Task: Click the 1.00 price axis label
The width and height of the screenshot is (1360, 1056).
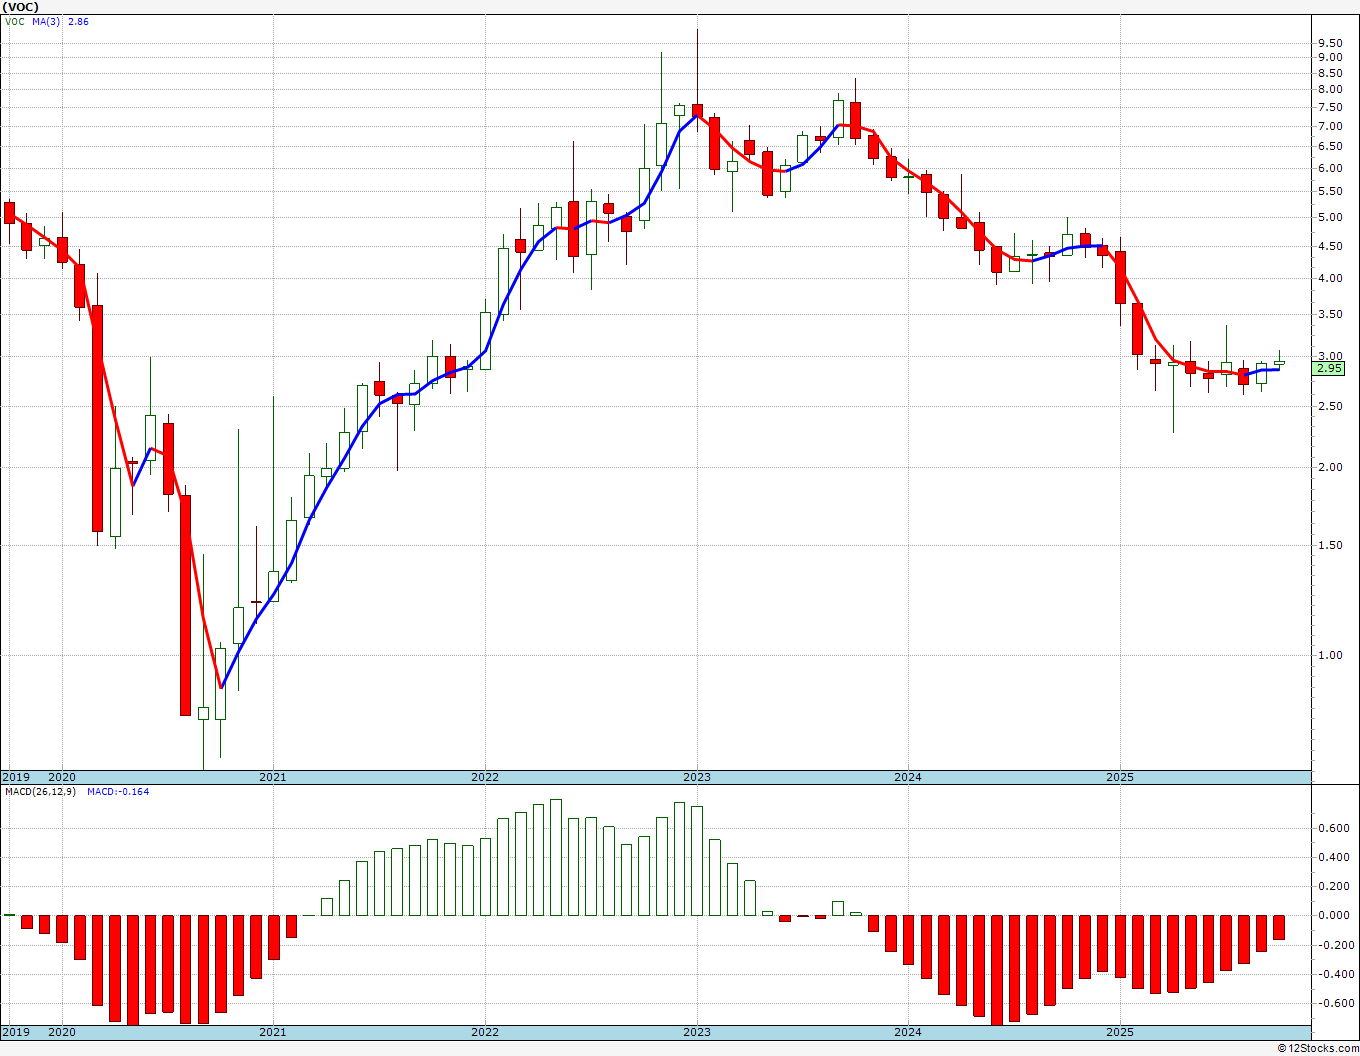Action: (1330, 655)
